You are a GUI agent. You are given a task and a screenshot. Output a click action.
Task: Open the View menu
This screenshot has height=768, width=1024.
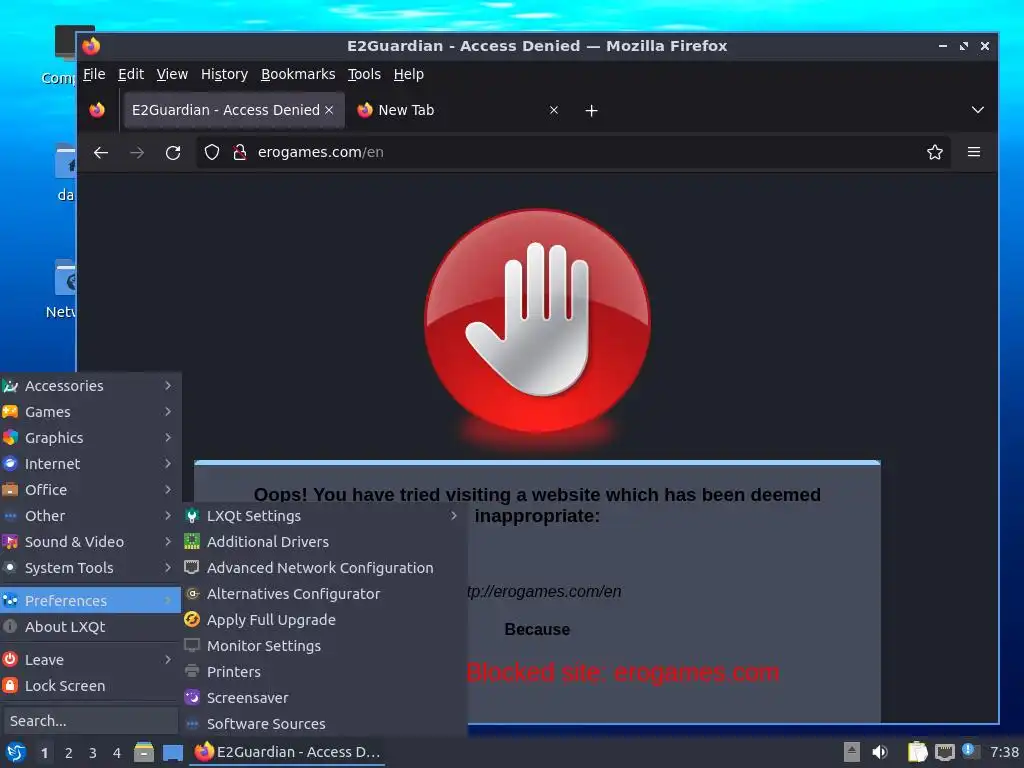(x=172, y=74)
